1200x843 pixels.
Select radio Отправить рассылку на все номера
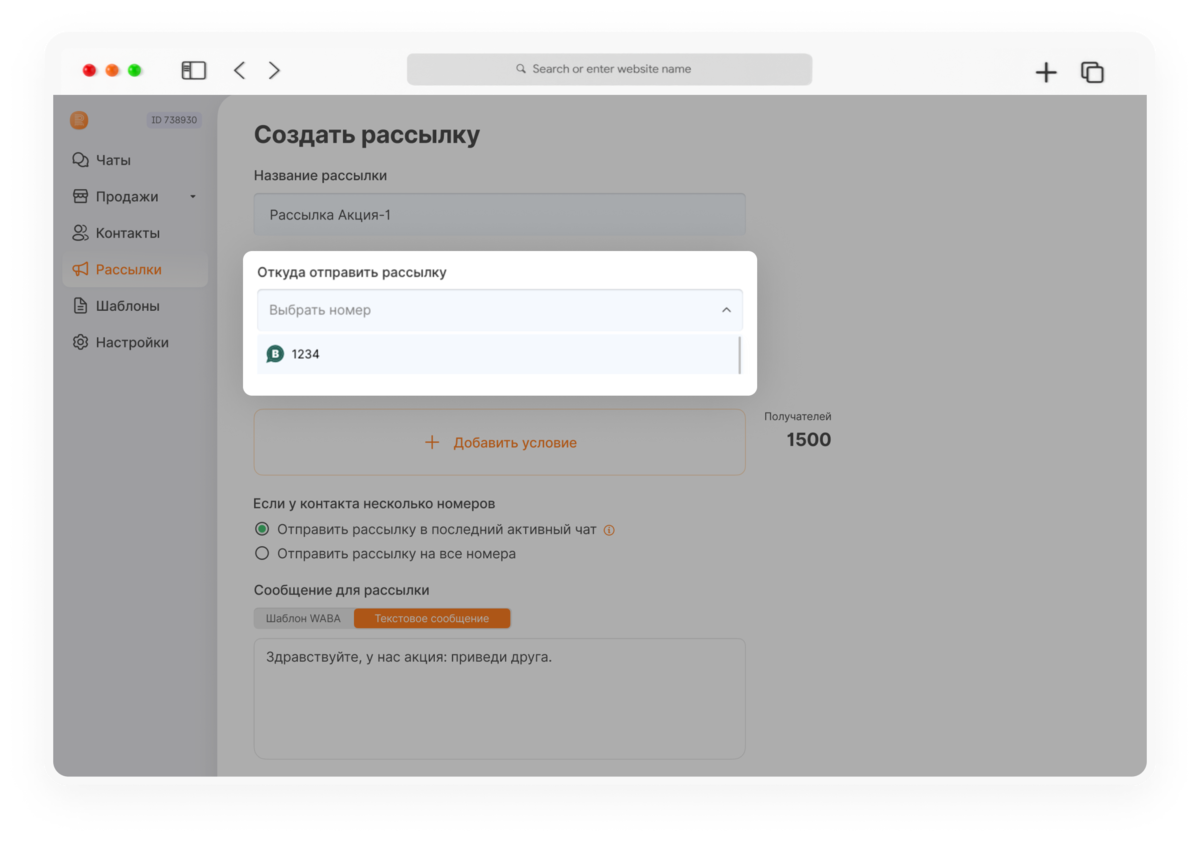coord(262,553)
